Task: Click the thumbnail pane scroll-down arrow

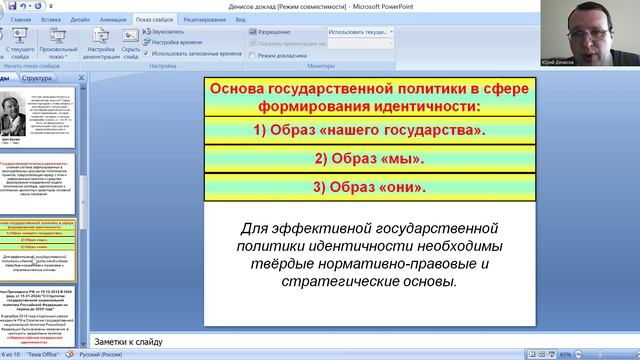Action: point(83,344)
